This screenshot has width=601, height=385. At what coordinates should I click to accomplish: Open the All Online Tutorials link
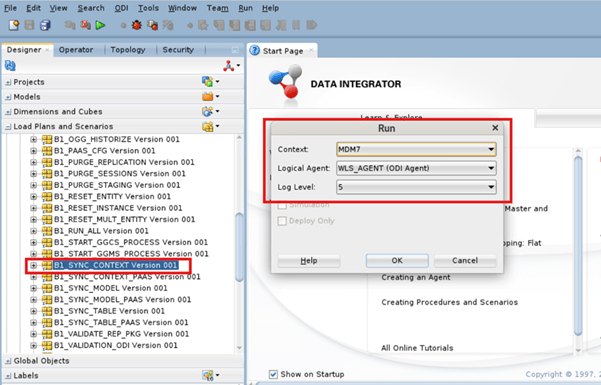click(417, 348)
